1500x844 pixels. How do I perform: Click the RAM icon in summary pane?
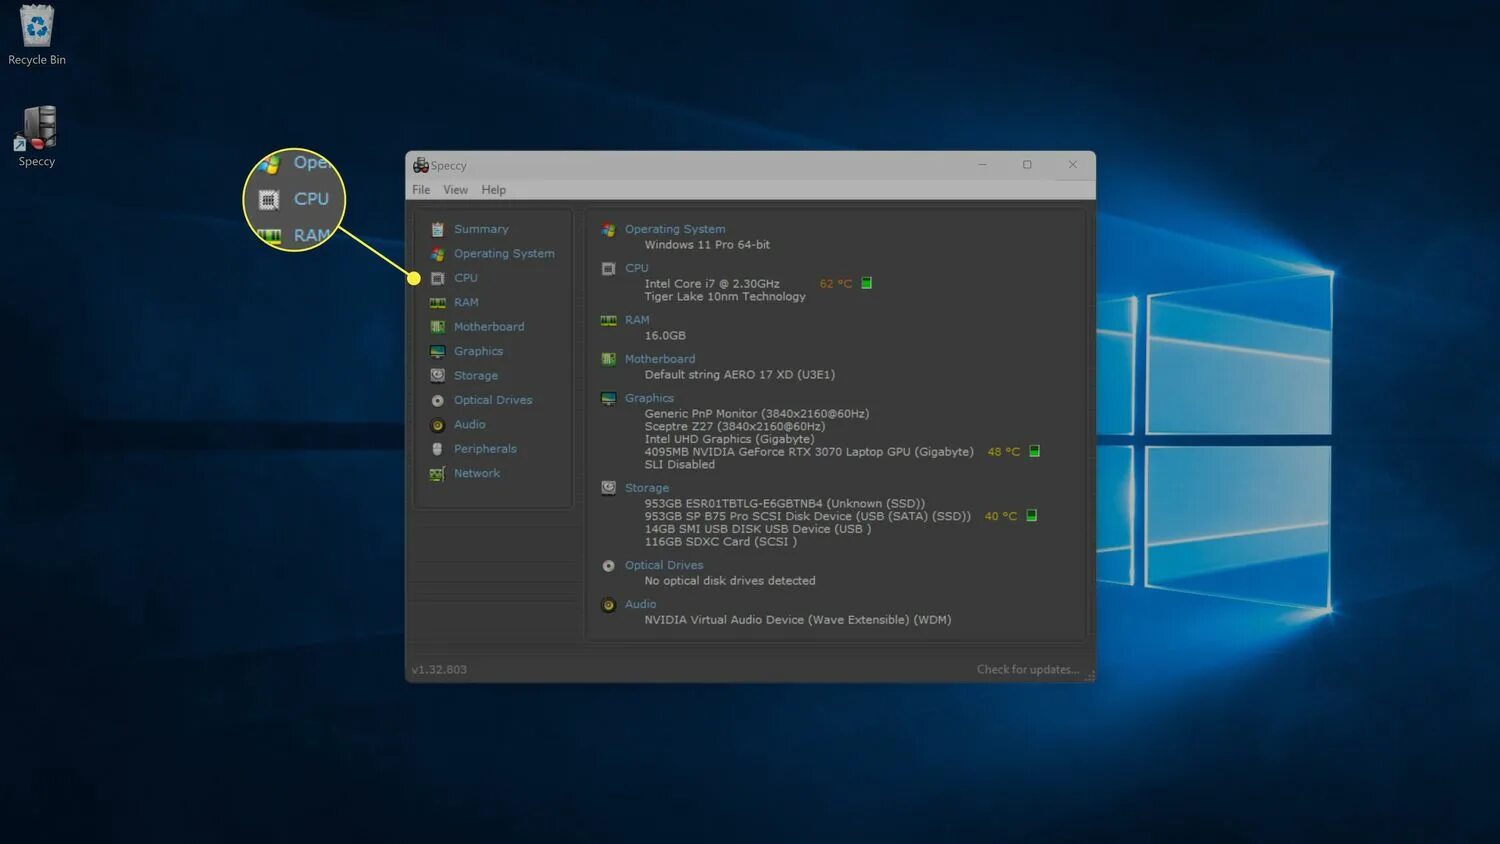tap(608, 321)
